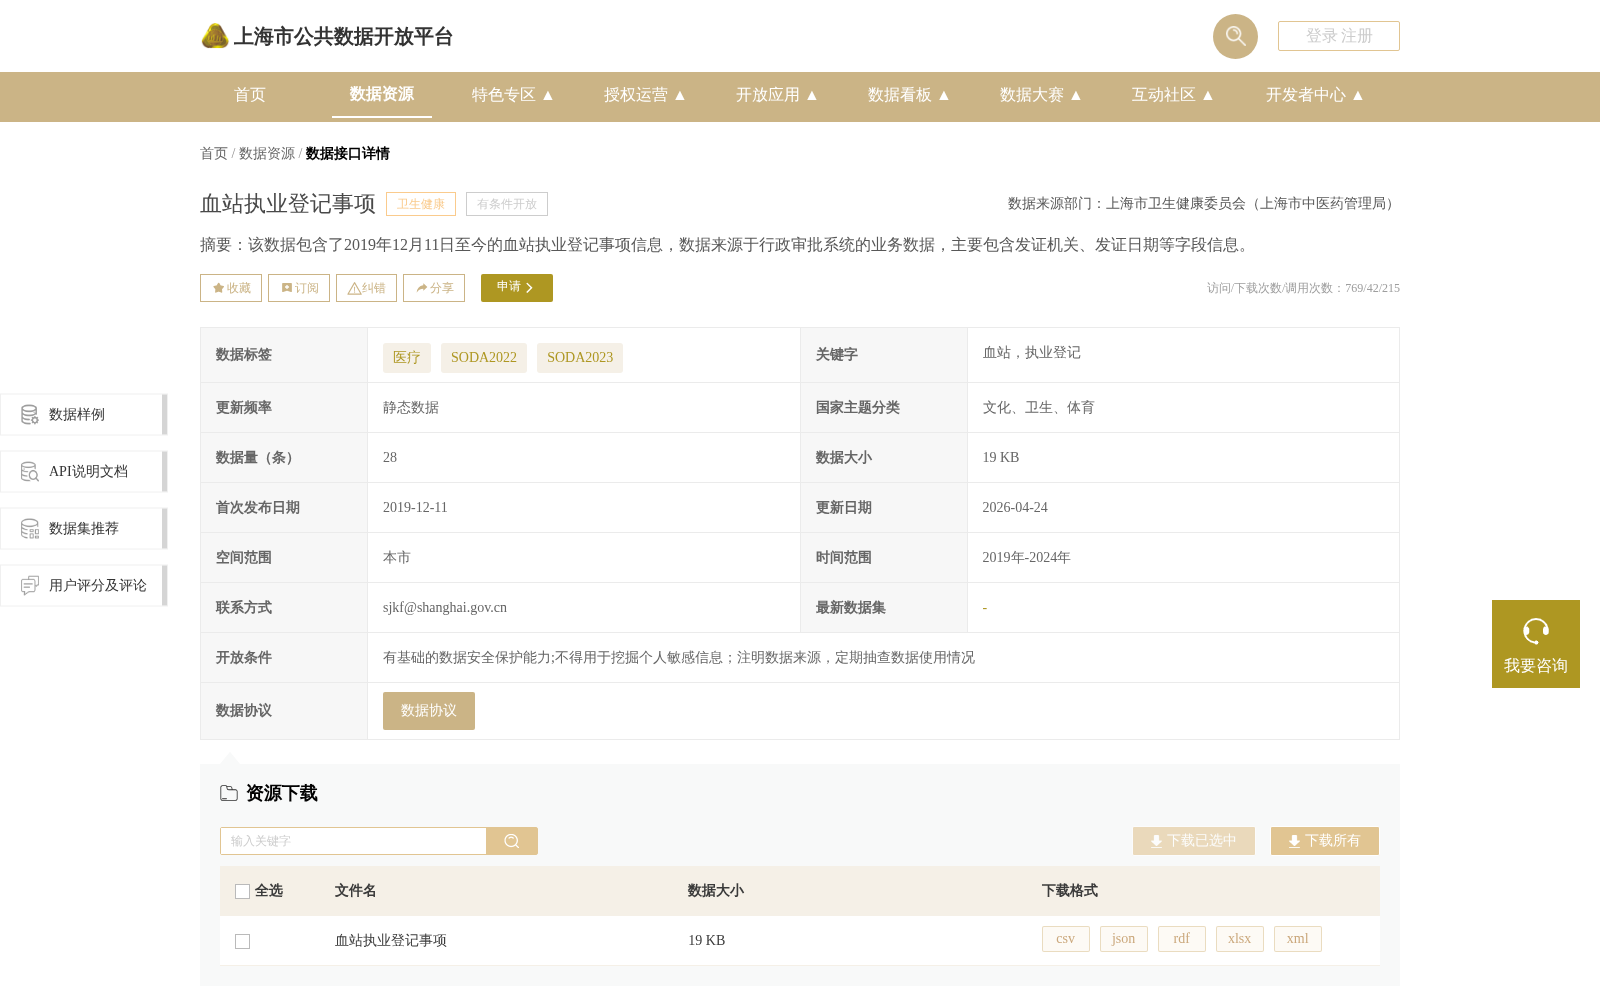Screen dimensions: 1600x1000
Task: Click the 有条件开放 badge
Action: coord(507,204)
